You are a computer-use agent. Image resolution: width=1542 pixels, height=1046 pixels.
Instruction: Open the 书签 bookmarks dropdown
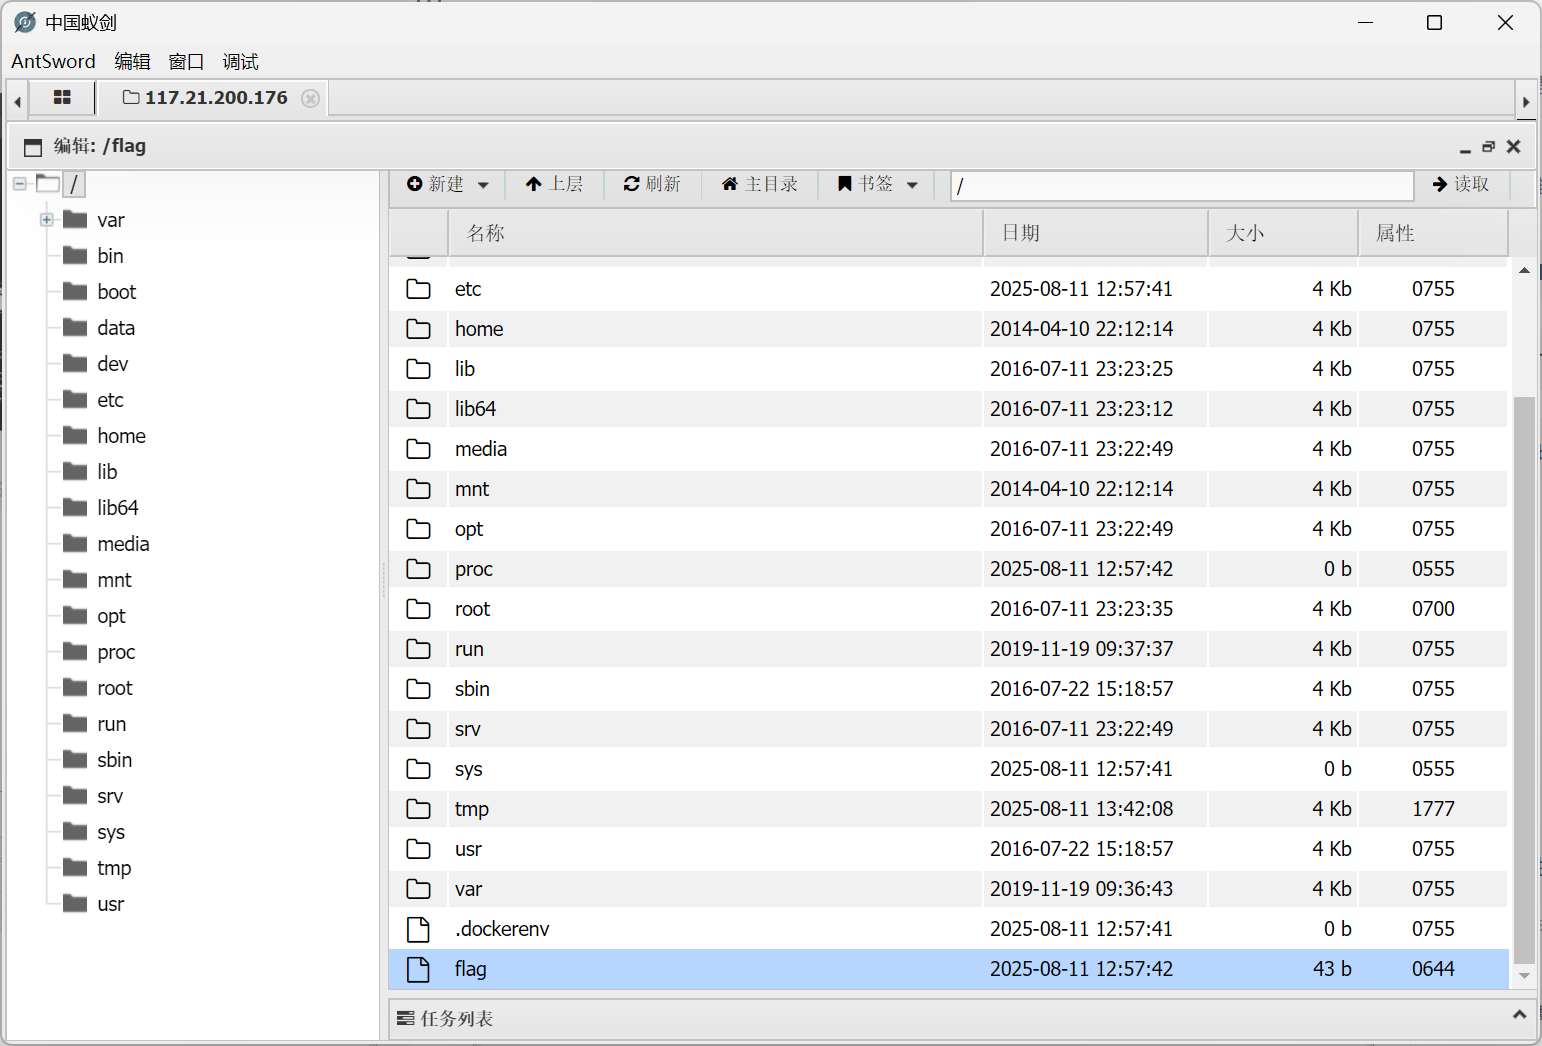coord(878,184)
